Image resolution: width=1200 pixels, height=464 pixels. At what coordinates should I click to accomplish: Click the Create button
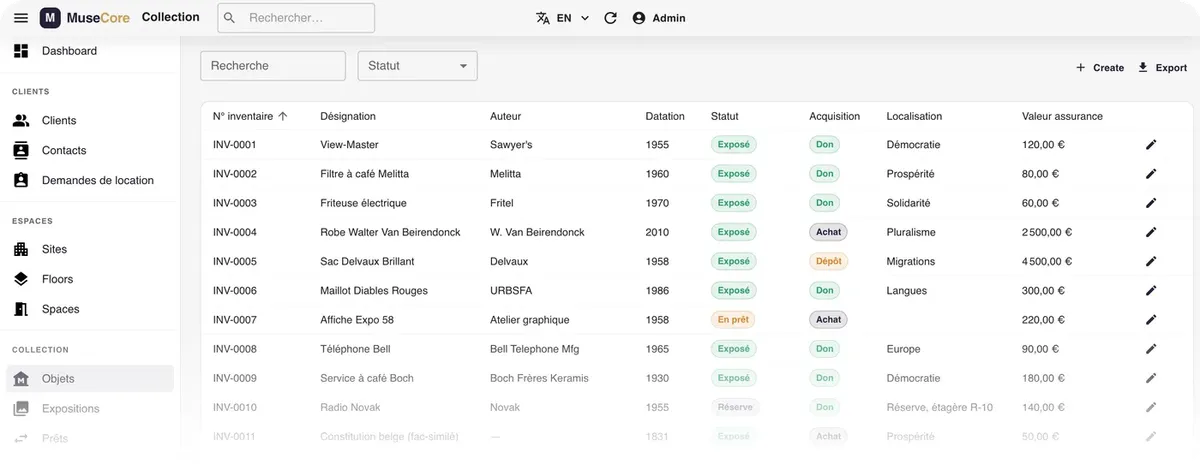[x=1099, y=68]
